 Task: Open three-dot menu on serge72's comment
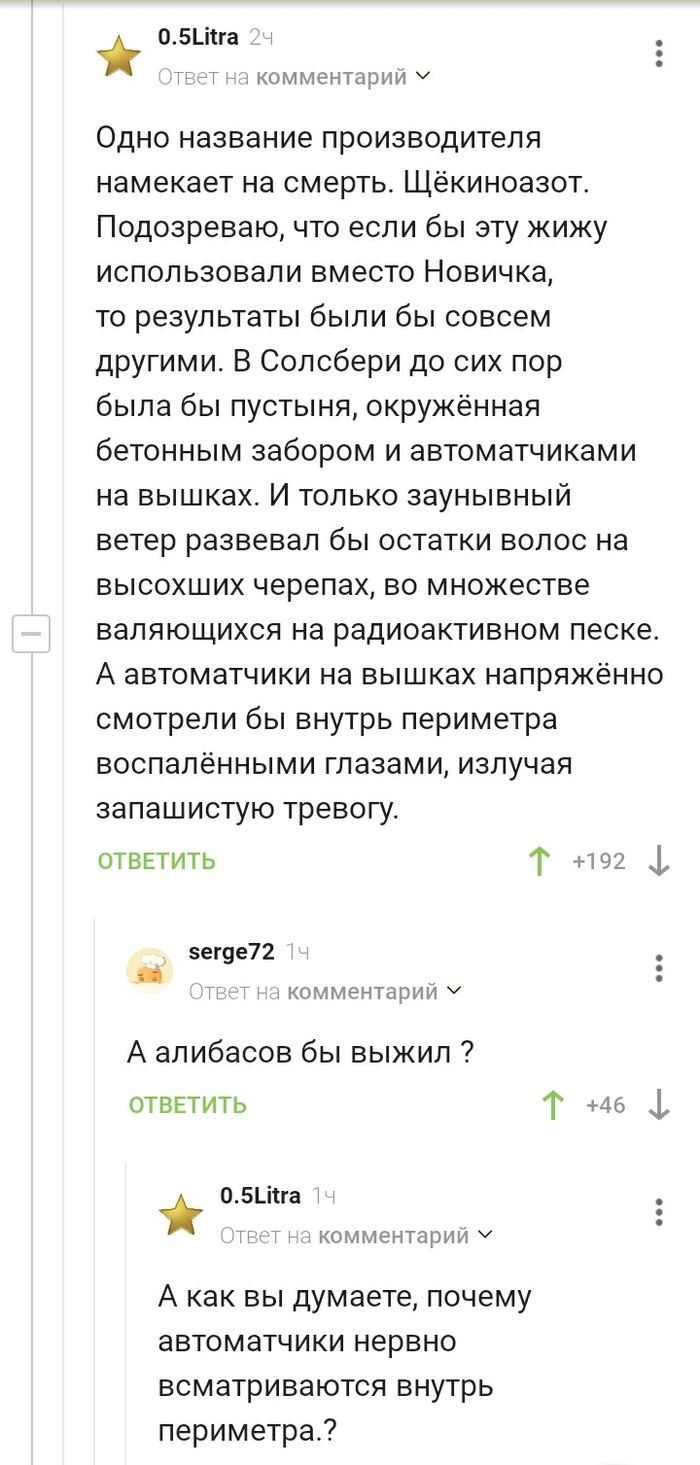(x=659, y=968)
